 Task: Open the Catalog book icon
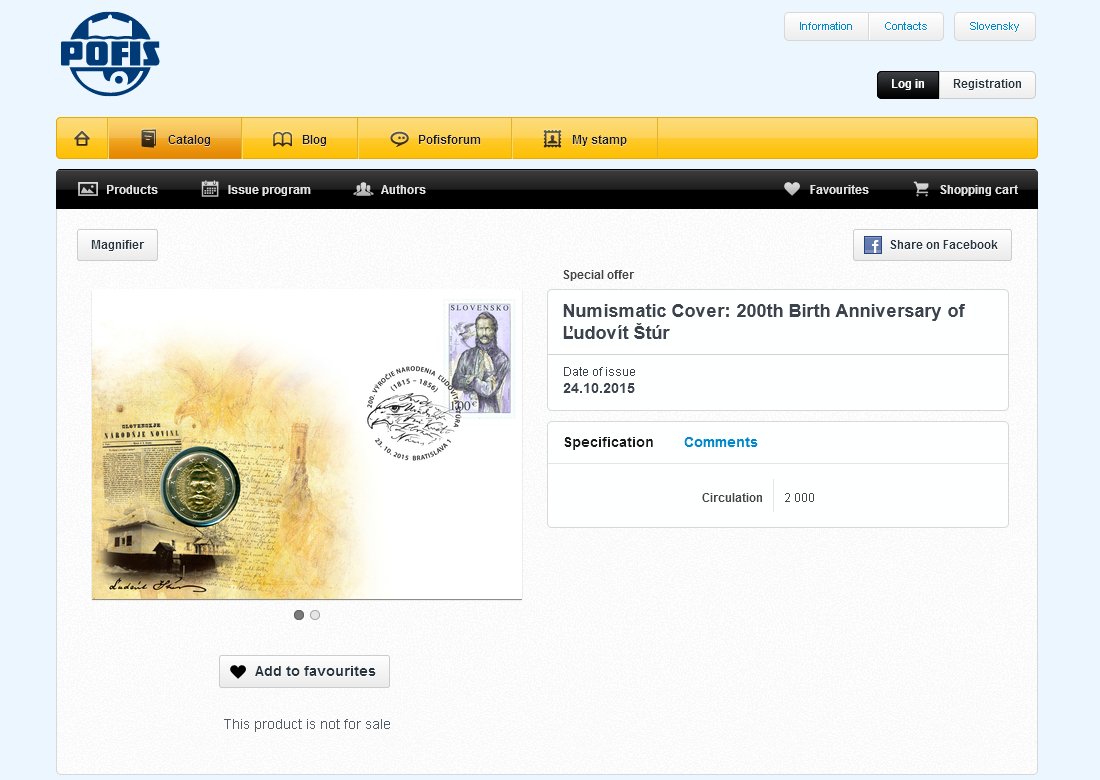[x=149, y=138]
